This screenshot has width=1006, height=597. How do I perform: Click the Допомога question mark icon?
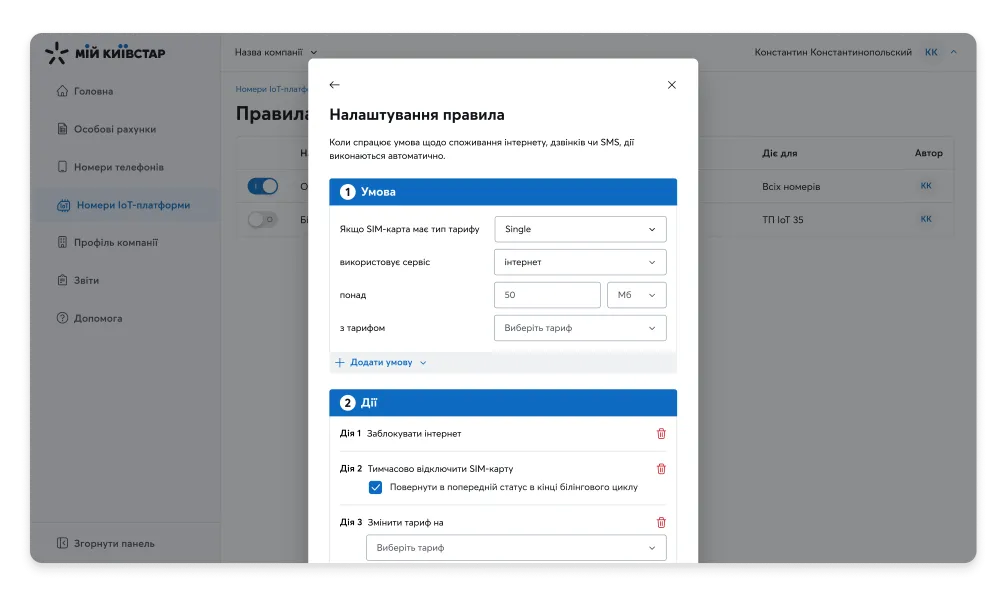(x=62, y=317)
